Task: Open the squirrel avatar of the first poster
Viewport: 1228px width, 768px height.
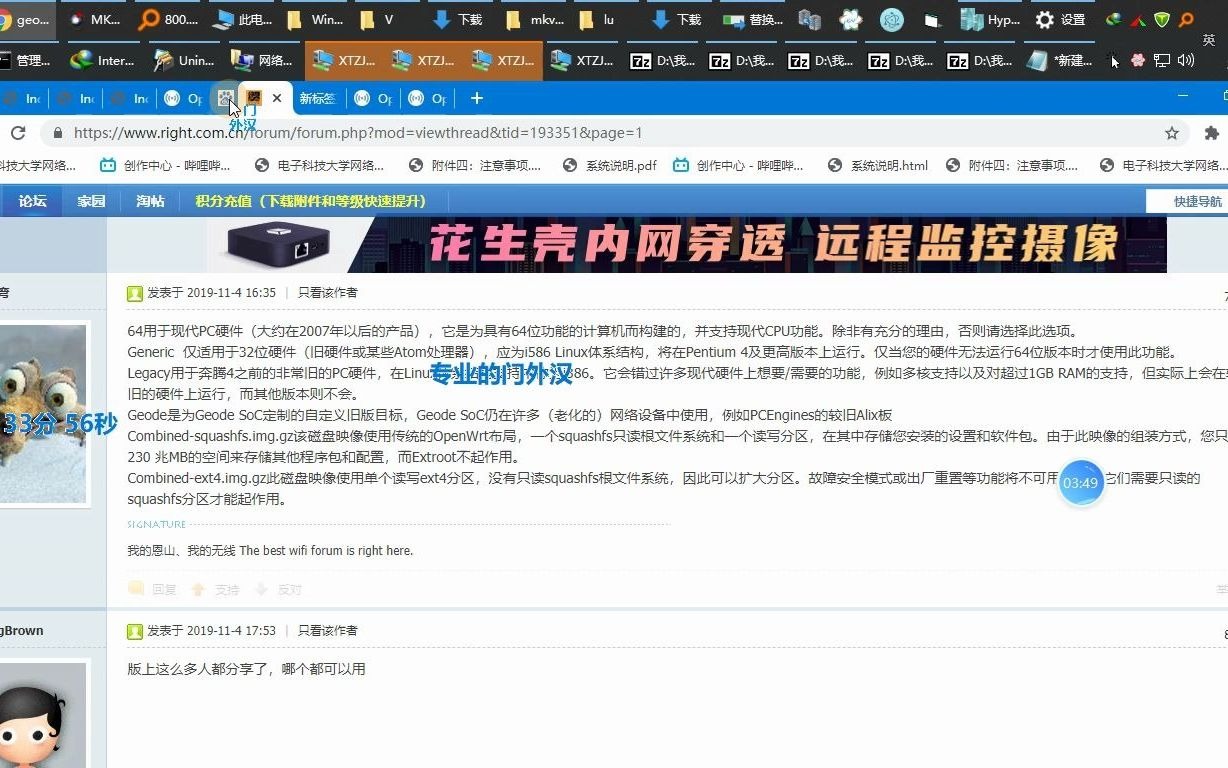Action: (x=42, y=413)
